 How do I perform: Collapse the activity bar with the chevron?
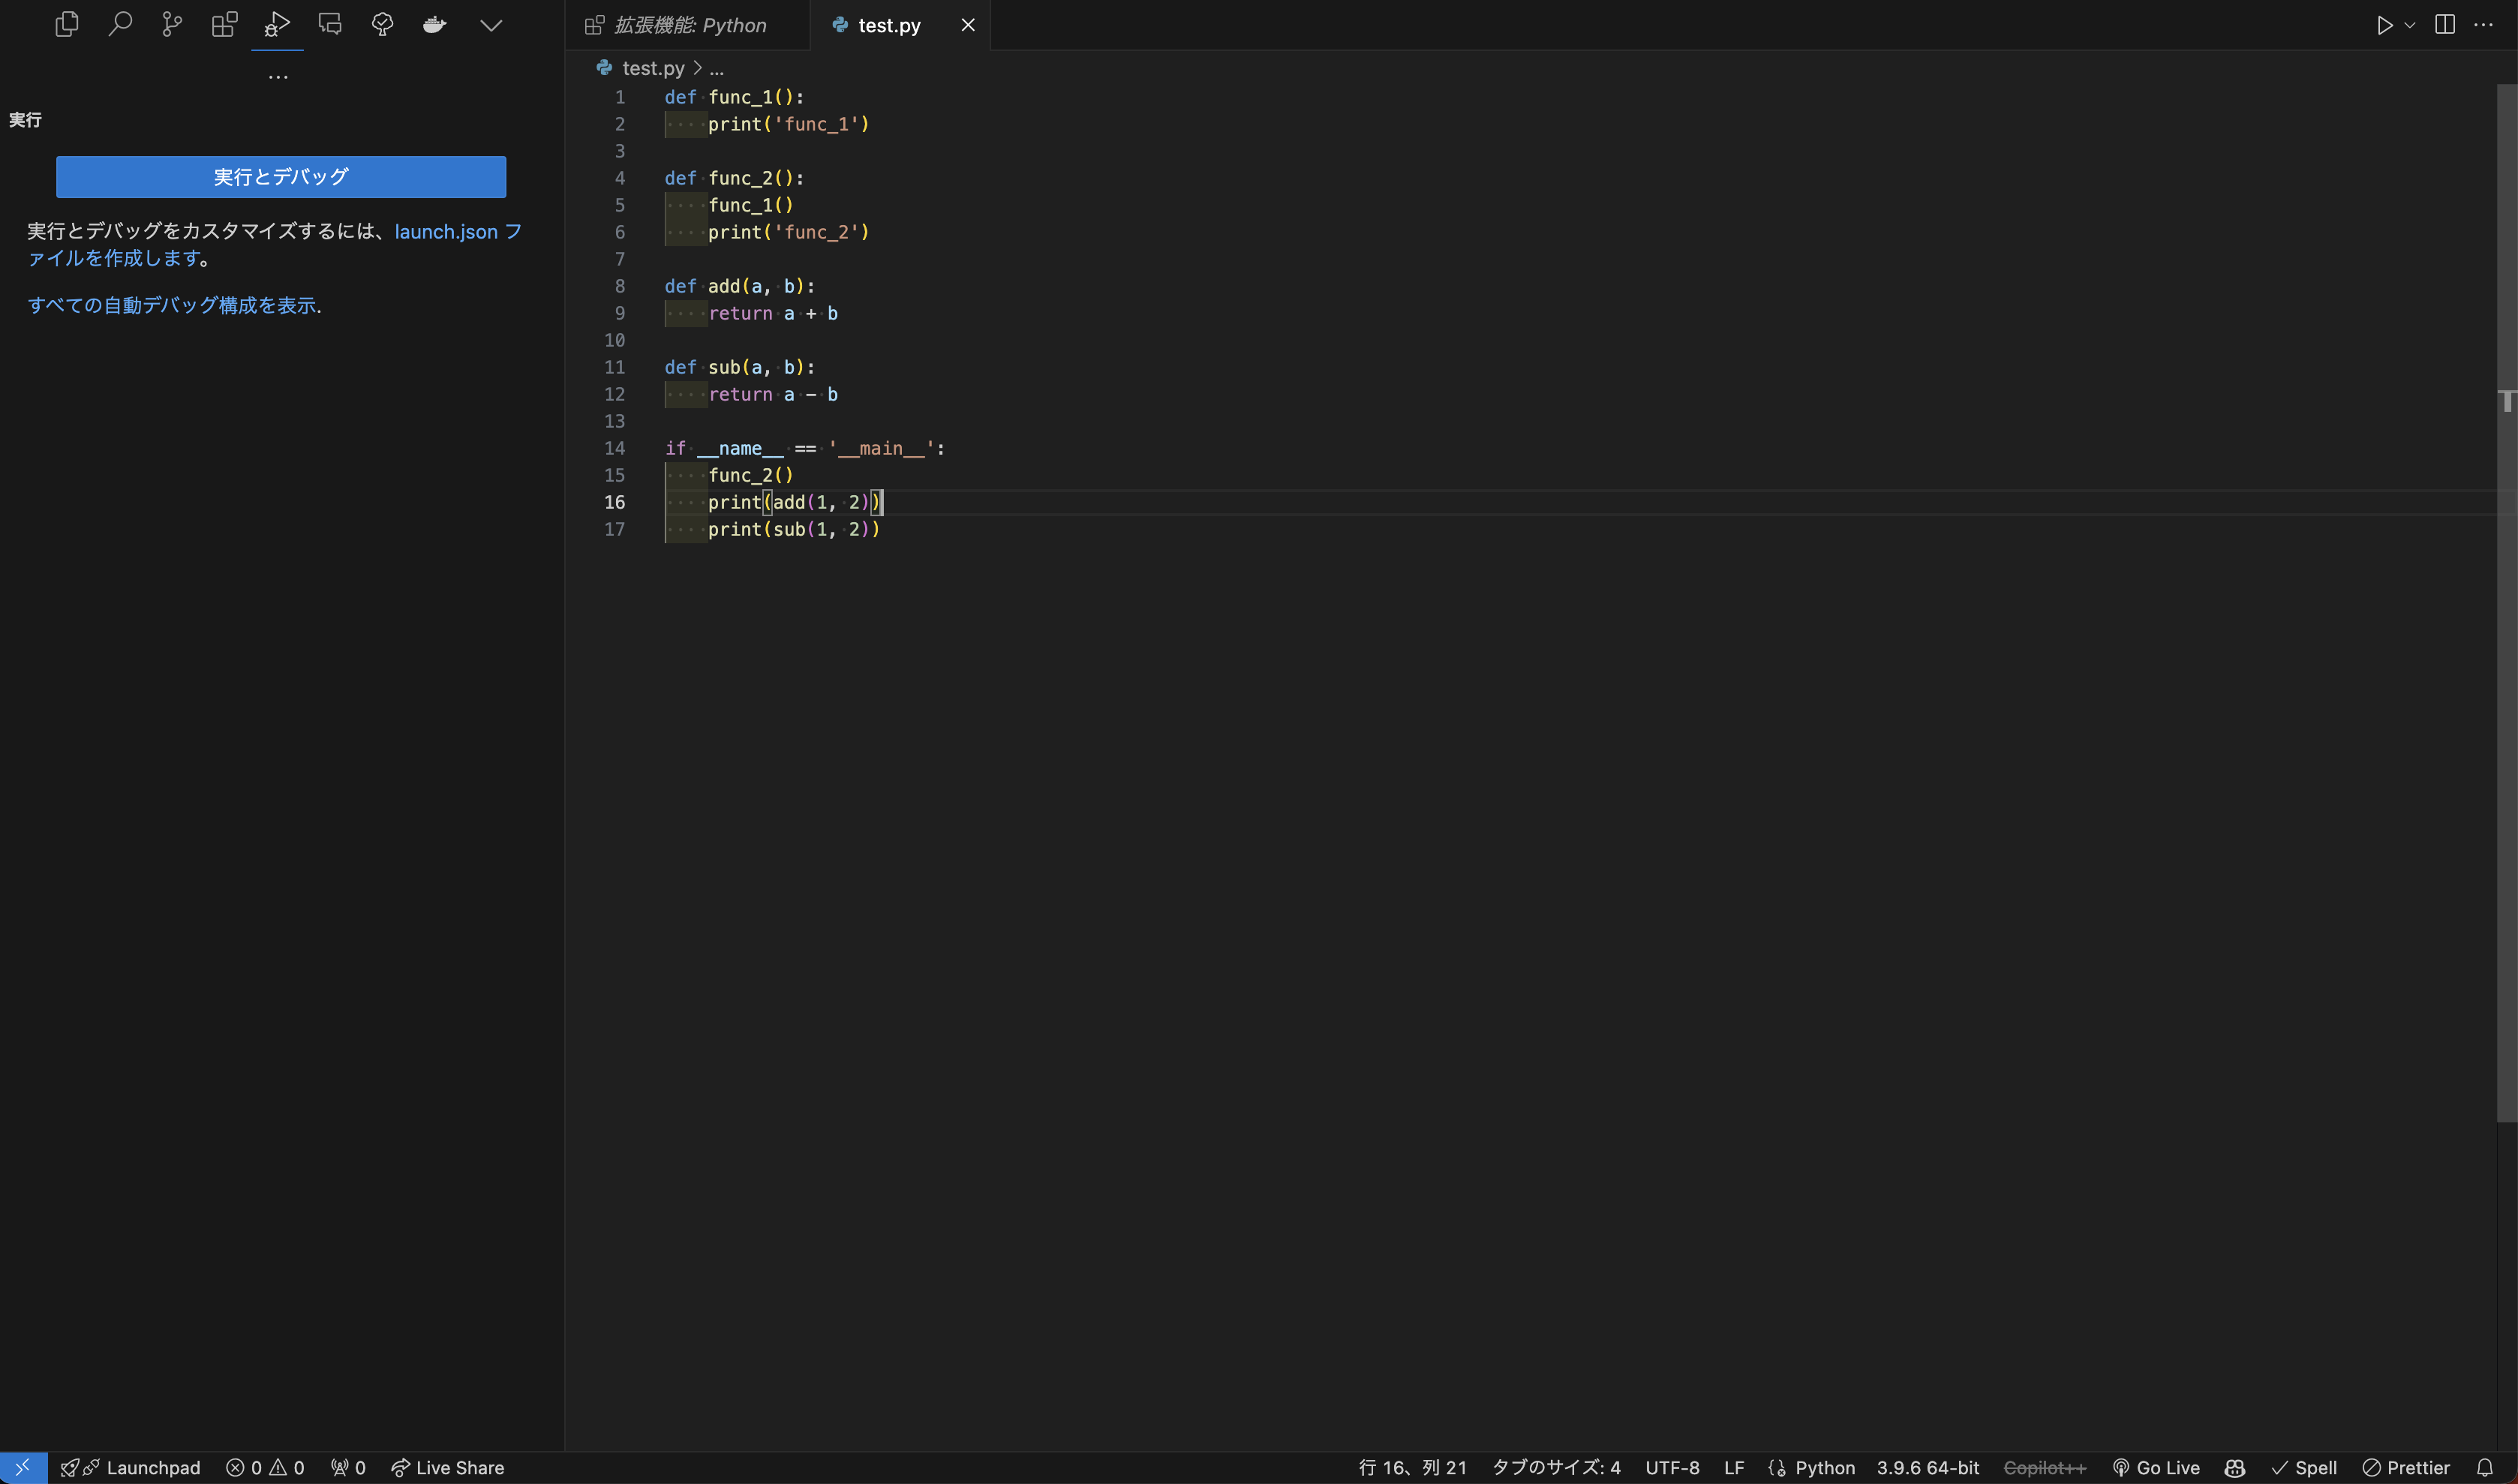(x=490, y=24)
